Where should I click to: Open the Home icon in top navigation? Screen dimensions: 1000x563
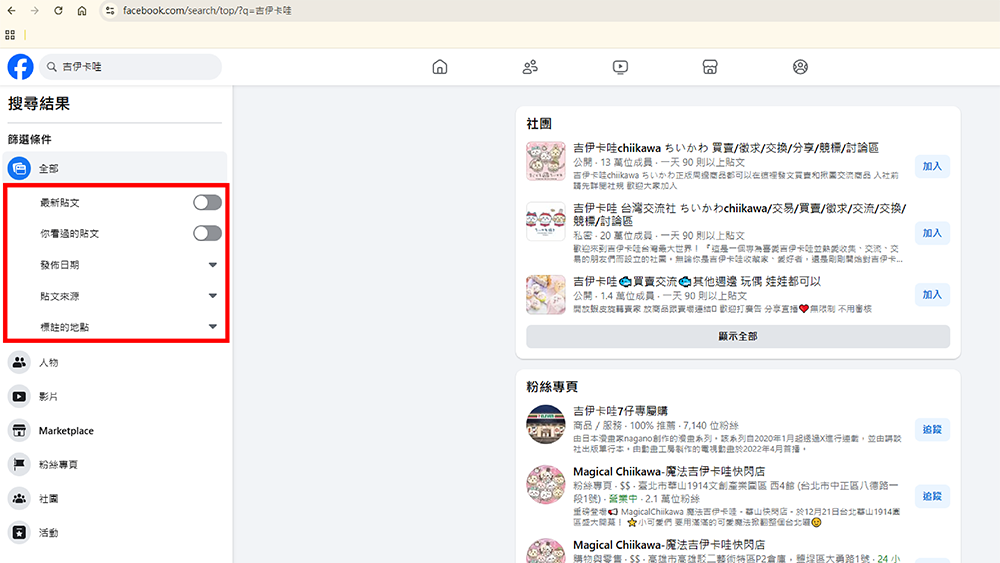pos(440,67)
